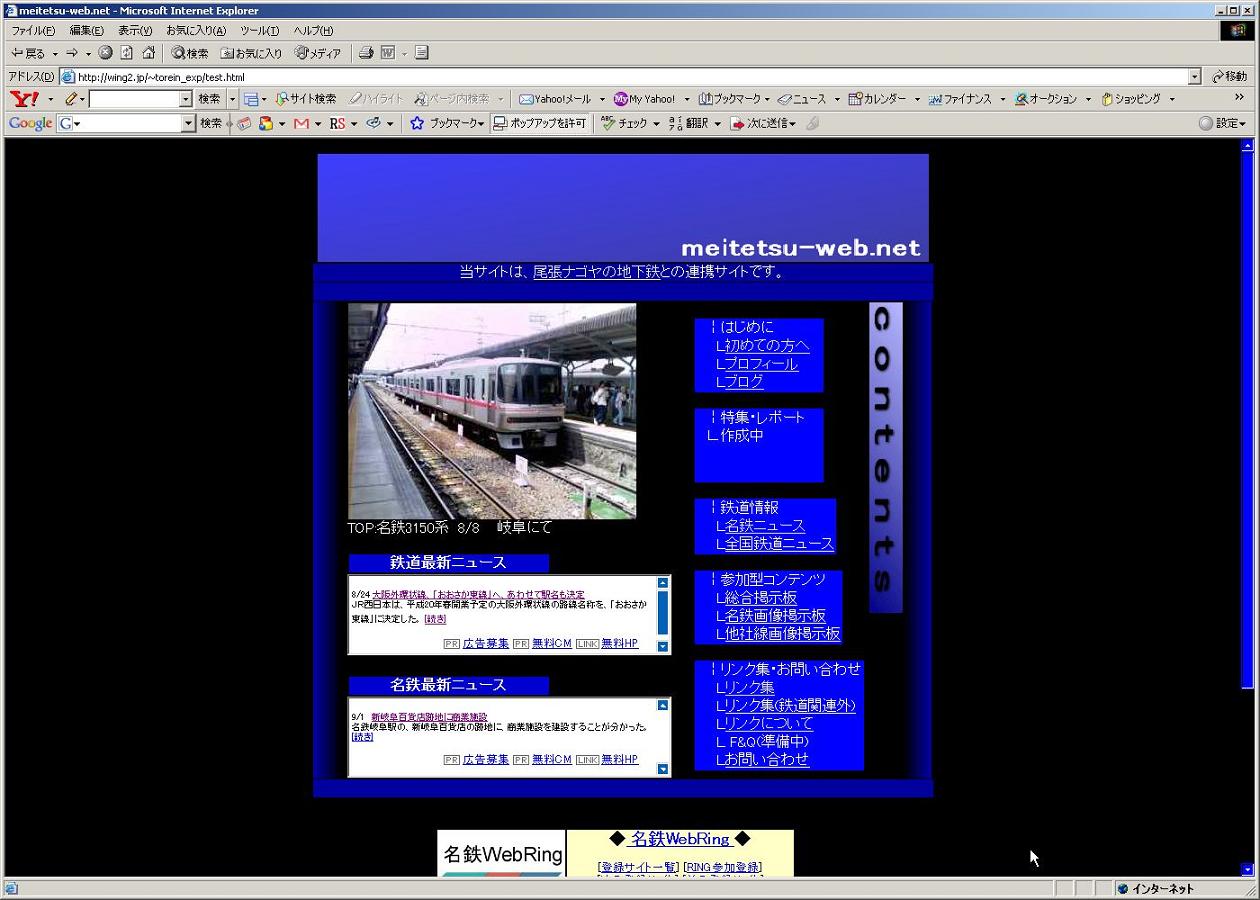Click the 次に送信 send-to button

[x=763, y=123]
